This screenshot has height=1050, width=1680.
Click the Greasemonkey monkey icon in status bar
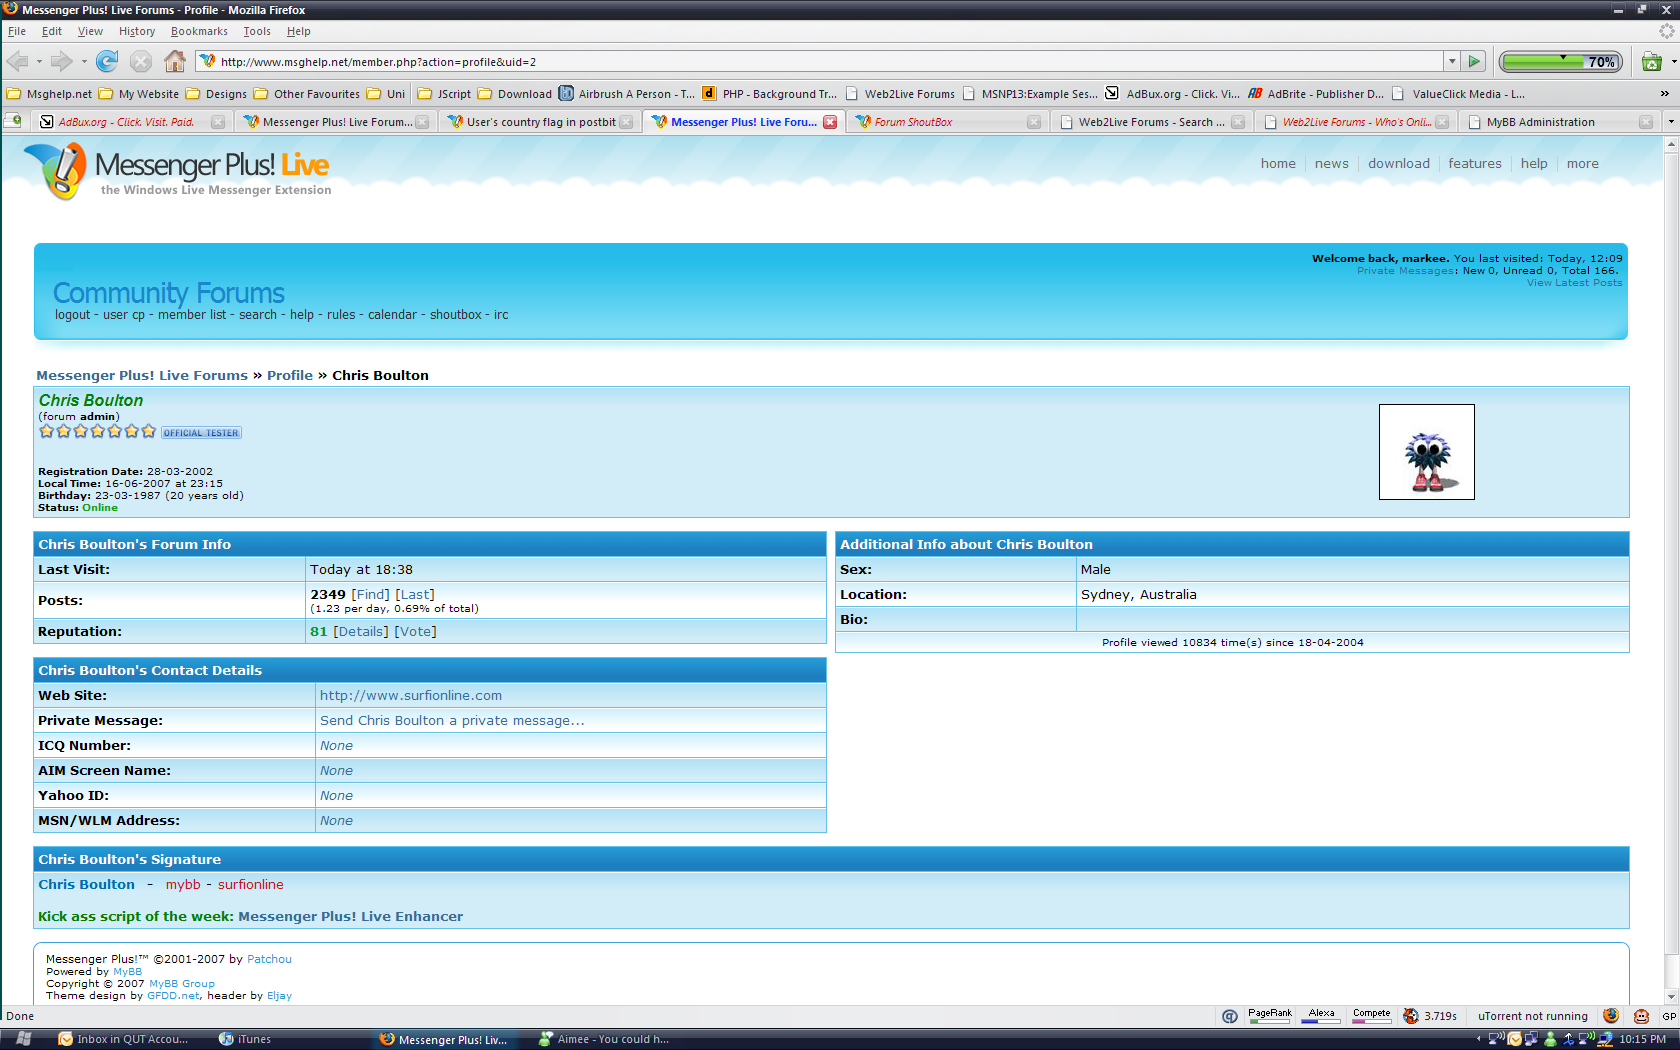1641,1016
